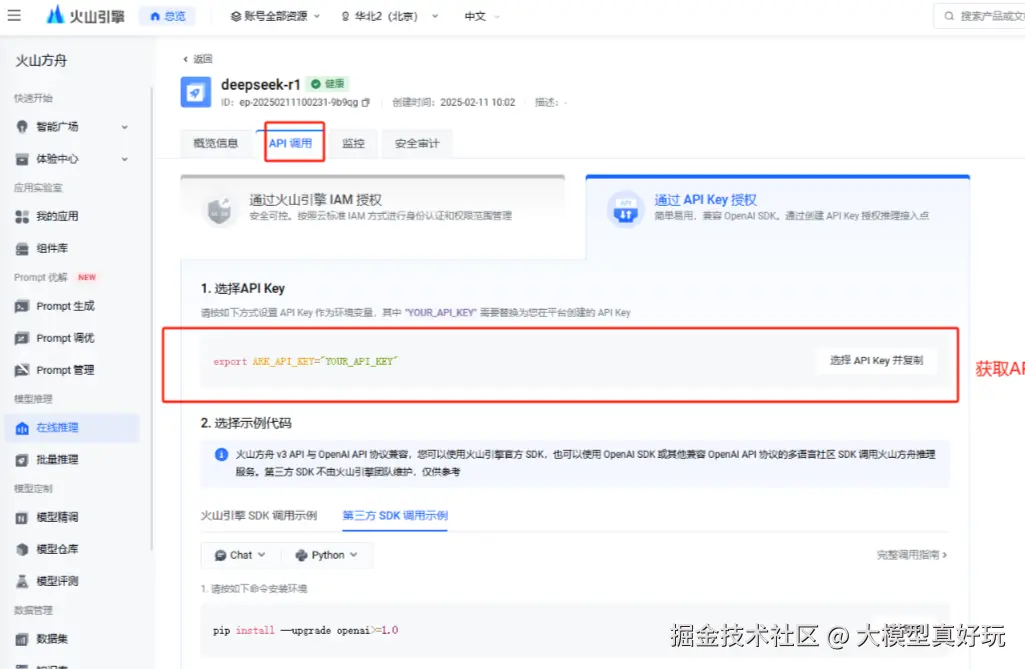Viewport: 1025px width, 669px height.
Task: Copy the endpoint ID icon
Action: coord(365,103)
